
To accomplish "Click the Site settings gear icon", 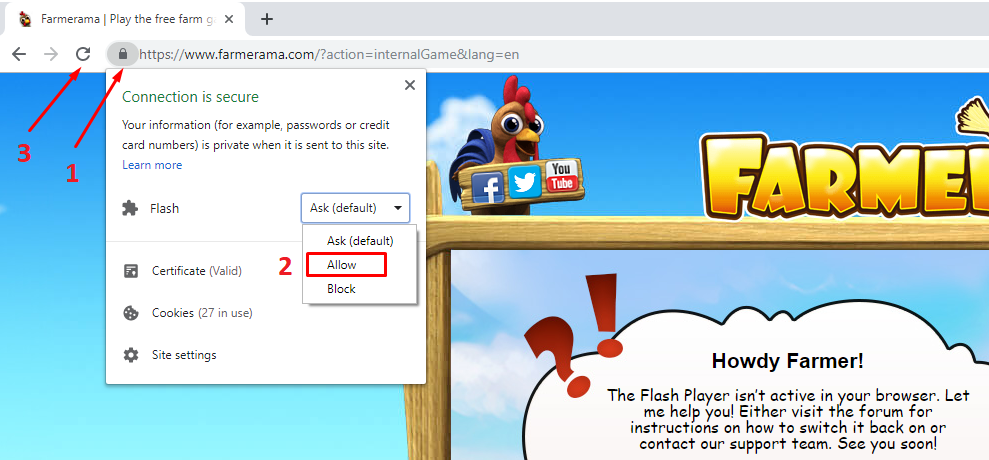I will [x=131, y=355].
